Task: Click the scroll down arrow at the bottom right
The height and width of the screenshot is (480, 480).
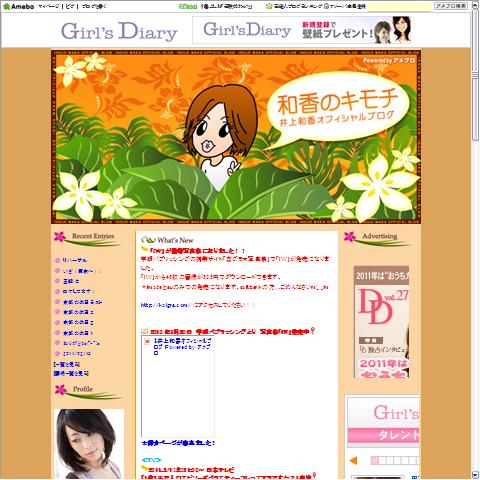Action: [x=475, y=475]
